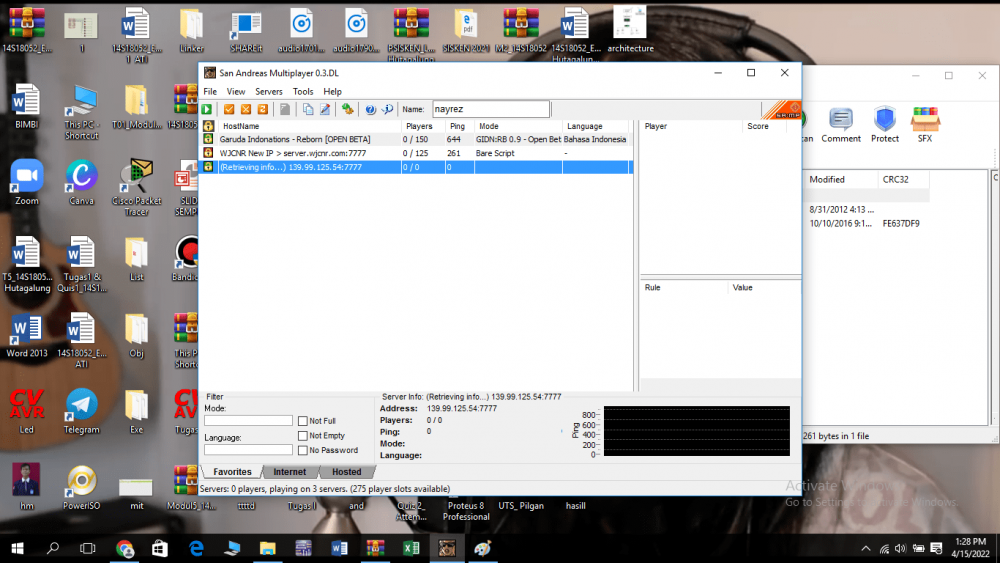Sort servers by the Language column header
The image size is (1000, 563).
(x=596, y=126)
